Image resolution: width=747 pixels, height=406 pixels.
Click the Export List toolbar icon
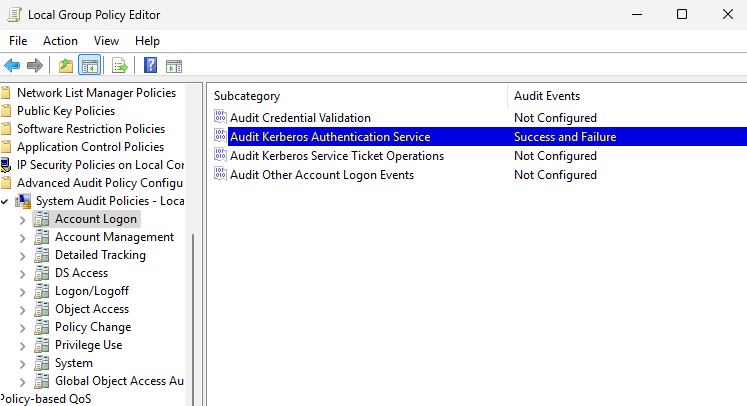120,66
